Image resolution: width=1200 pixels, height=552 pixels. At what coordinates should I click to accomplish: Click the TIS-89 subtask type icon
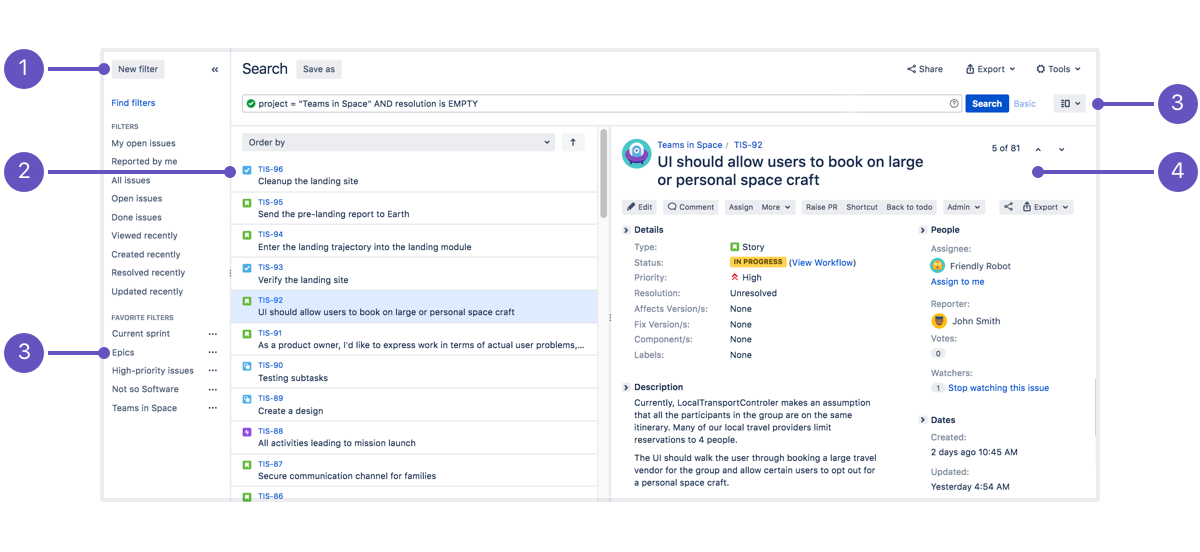click(x=247, y=399)
